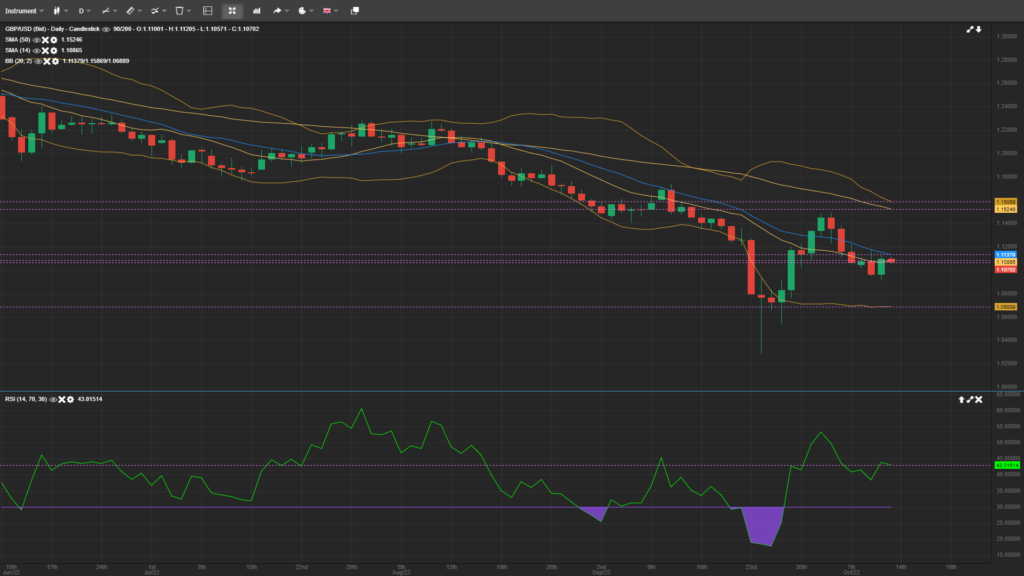Remove the SMA (14) indicator
The width and height of the screenshot is (1024, 576).
[x=44, y=50]
